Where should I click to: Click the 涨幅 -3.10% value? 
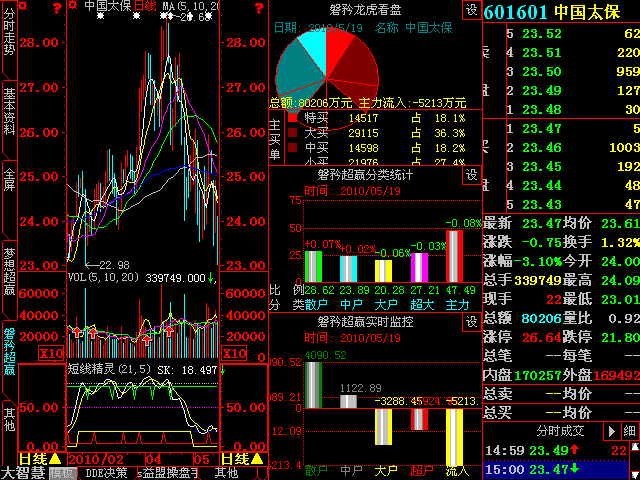pos(538,261)
